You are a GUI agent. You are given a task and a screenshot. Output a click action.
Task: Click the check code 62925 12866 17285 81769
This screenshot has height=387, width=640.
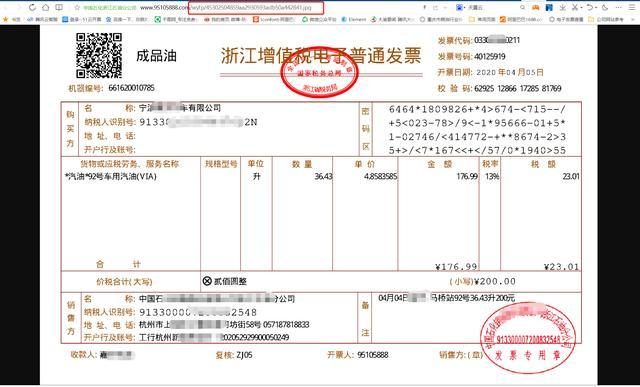click(518, 88)
